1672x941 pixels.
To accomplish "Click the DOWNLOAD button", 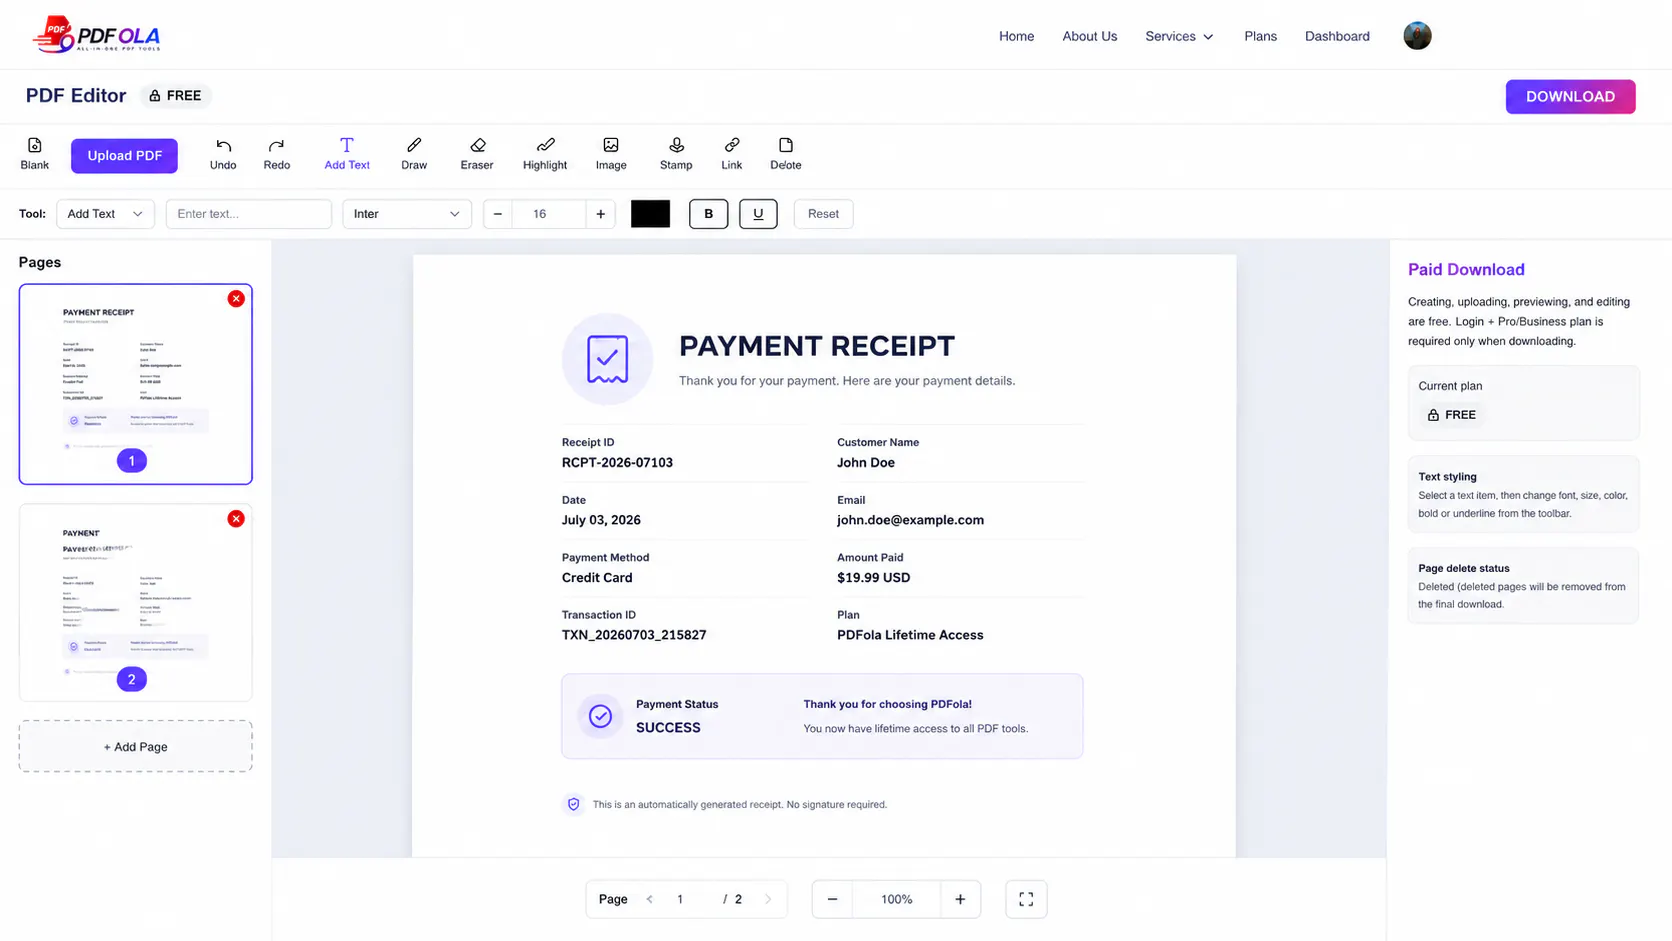I will 1570,97.
